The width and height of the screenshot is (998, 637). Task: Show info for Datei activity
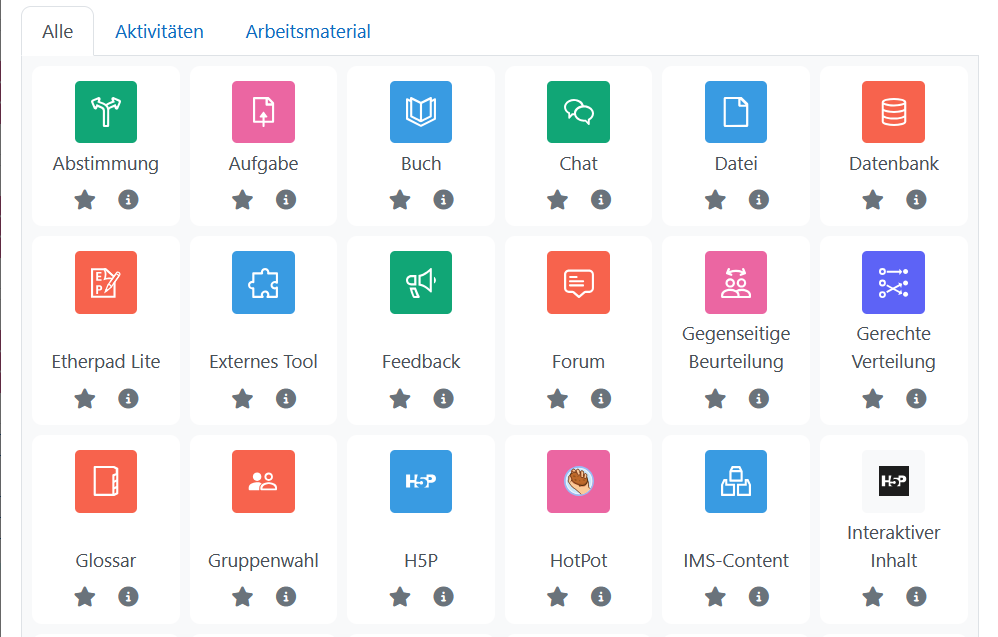(759, 200)
